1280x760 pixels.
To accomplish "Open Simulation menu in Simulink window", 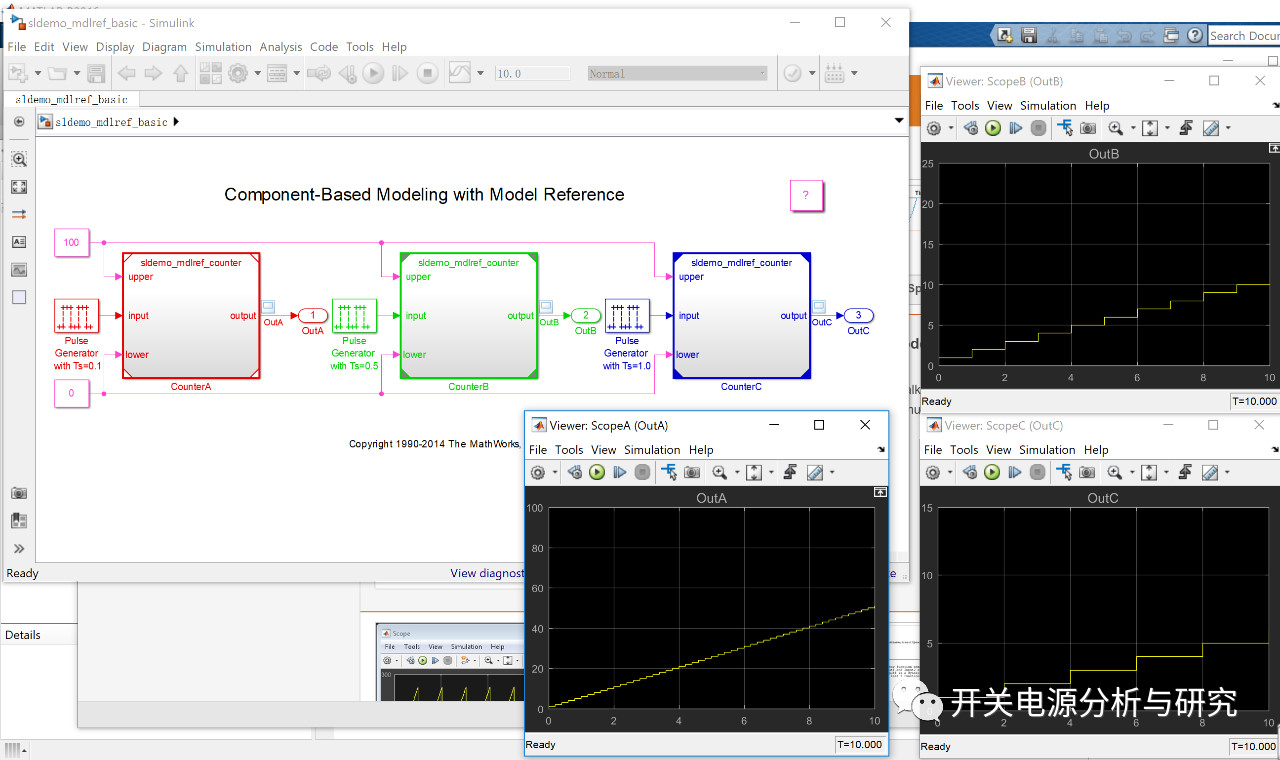I will (x=223, y=47).
